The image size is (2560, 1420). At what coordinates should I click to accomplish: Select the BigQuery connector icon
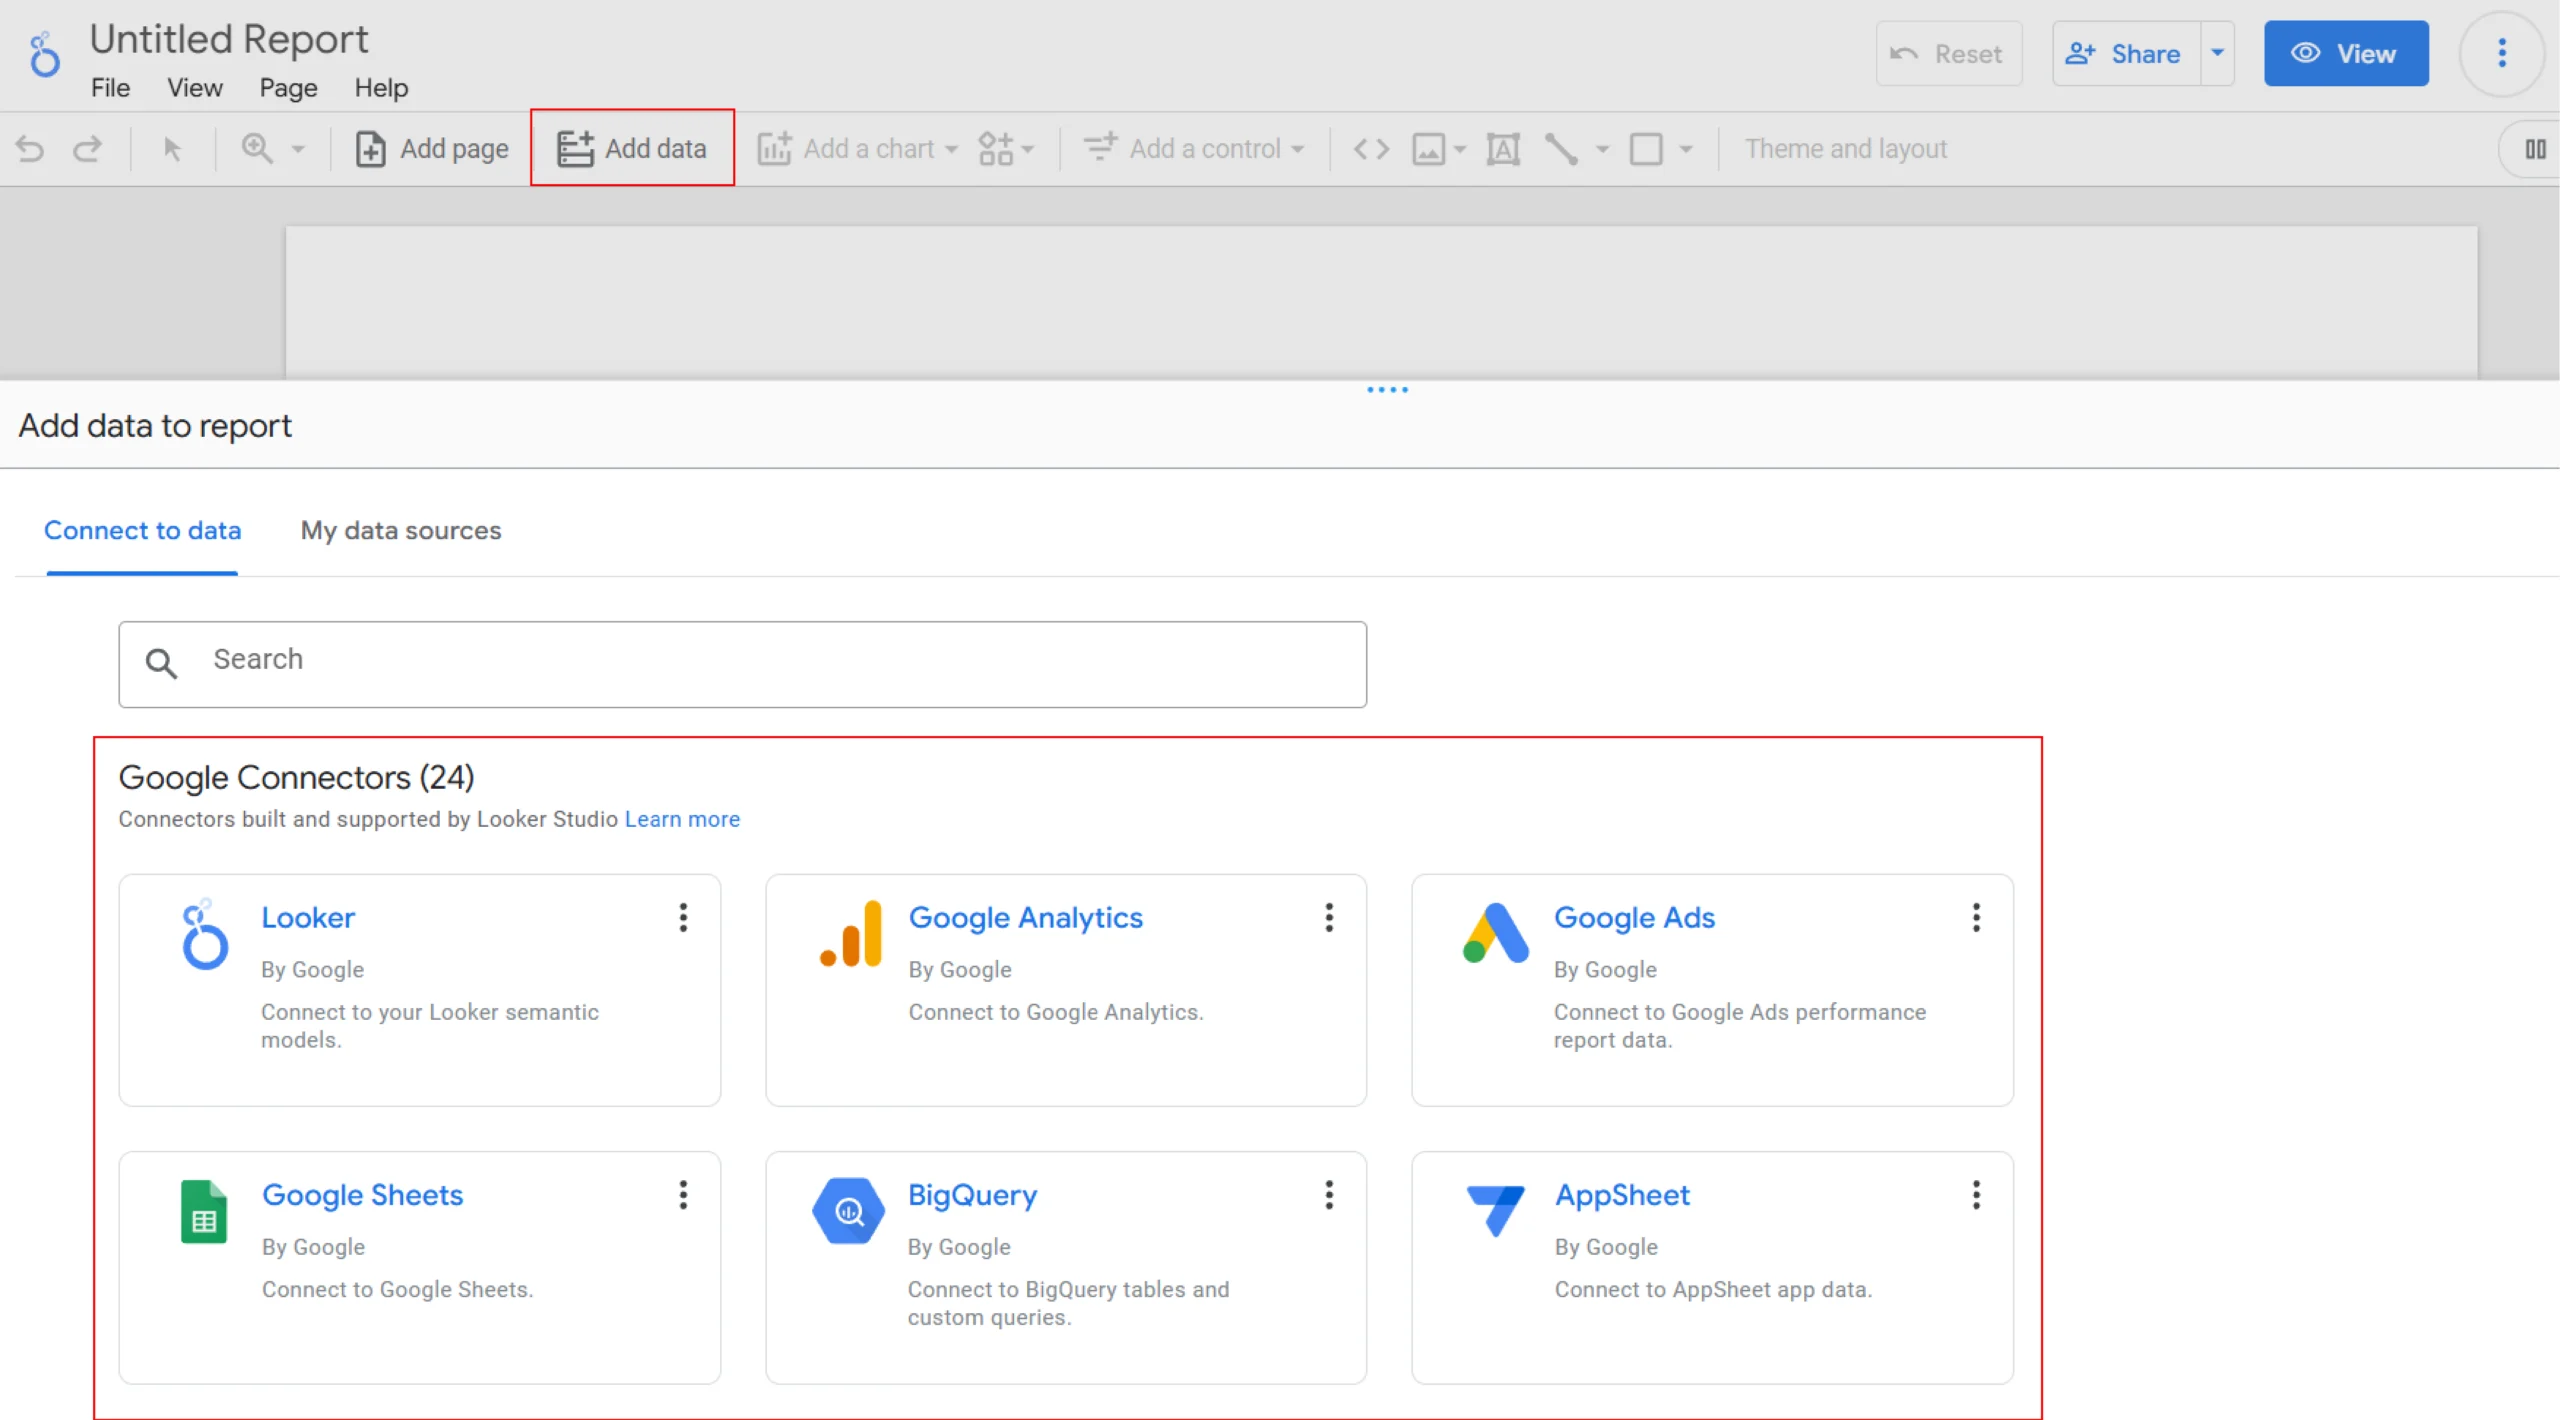click(x=849, y=1211)
